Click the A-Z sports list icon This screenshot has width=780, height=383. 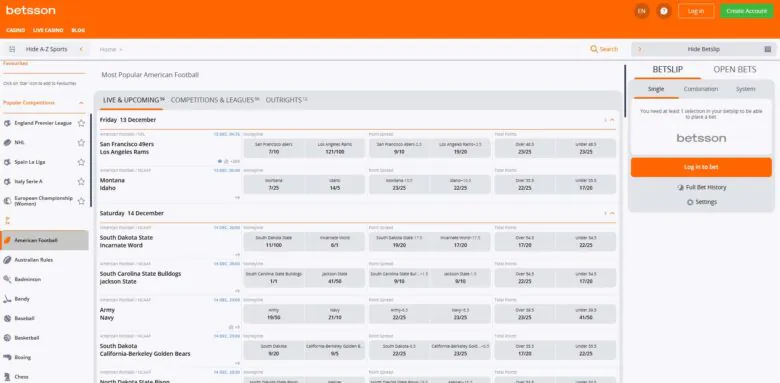pos(12,49)
